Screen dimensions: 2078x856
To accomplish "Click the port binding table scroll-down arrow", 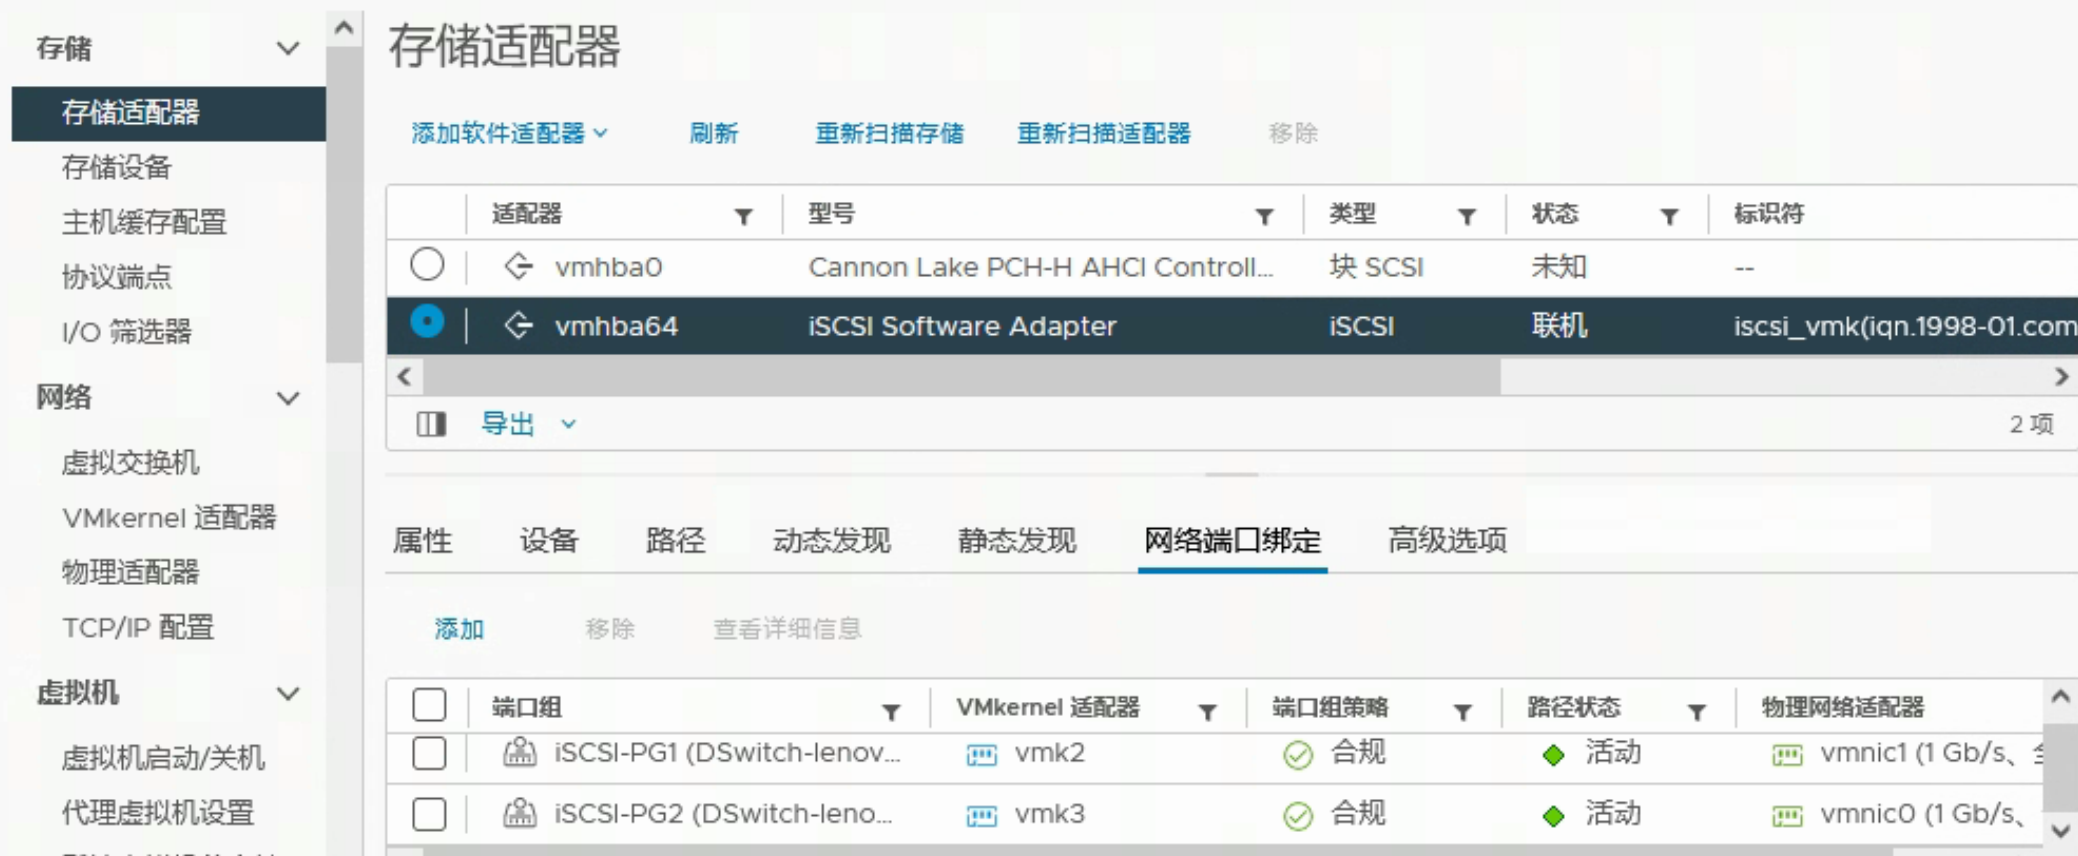I will [x=2060, y=830].
